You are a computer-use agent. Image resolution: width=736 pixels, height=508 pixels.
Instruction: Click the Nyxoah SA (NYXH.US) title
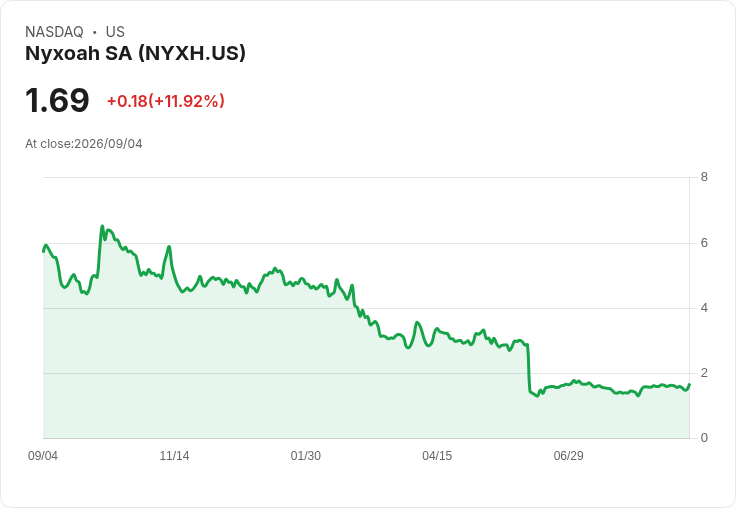[x=135, y=54]
